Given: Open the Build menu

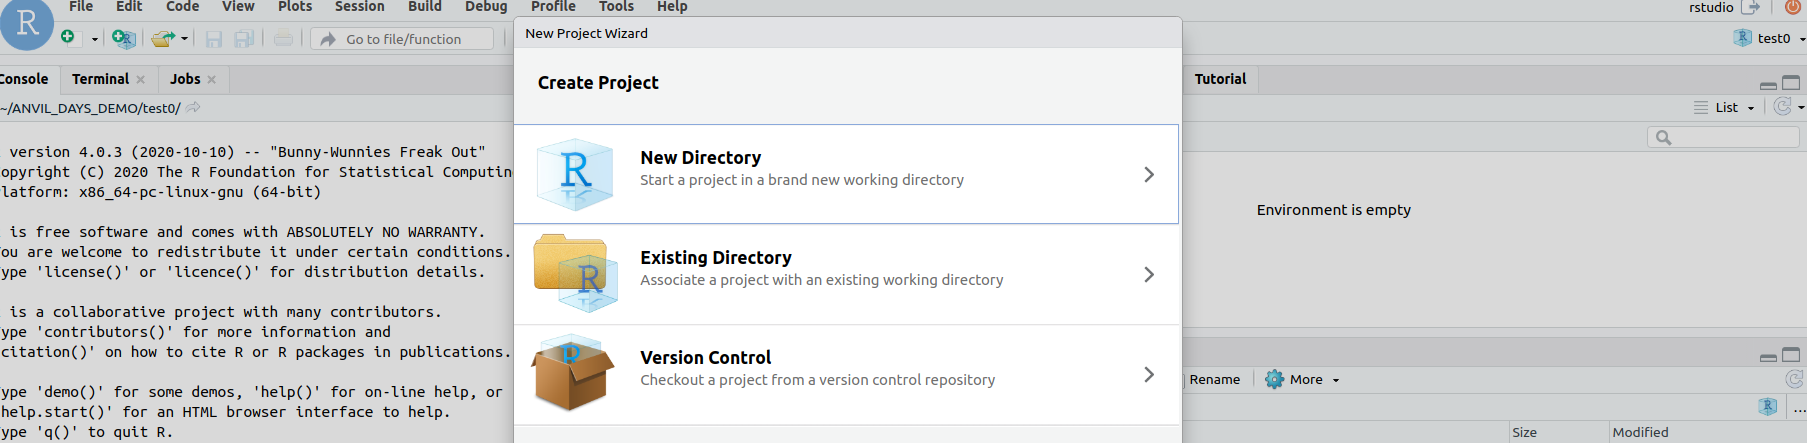Looking at the screenshot, I should coord(425,7).
